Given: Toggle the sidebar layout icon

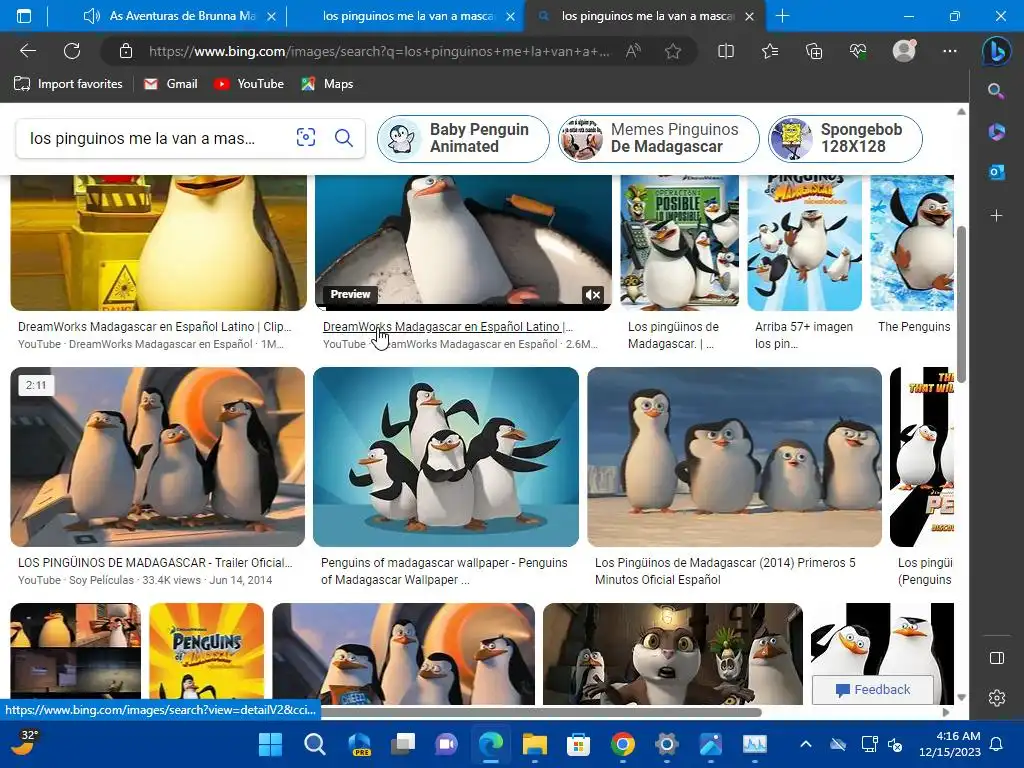Looking at the screenshot, I should 997,658.
